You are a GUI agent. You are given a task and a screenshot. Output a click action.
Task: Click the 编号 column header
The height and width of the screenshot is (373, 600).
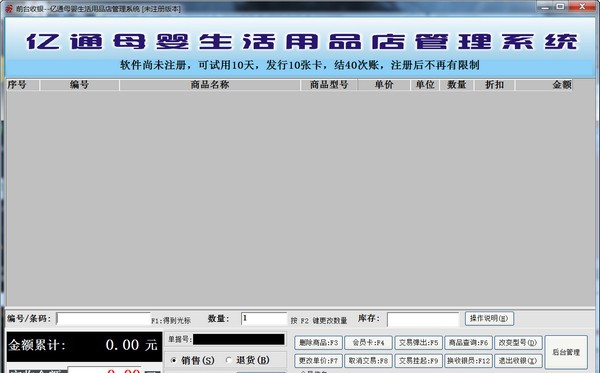[x=80, y=85]
